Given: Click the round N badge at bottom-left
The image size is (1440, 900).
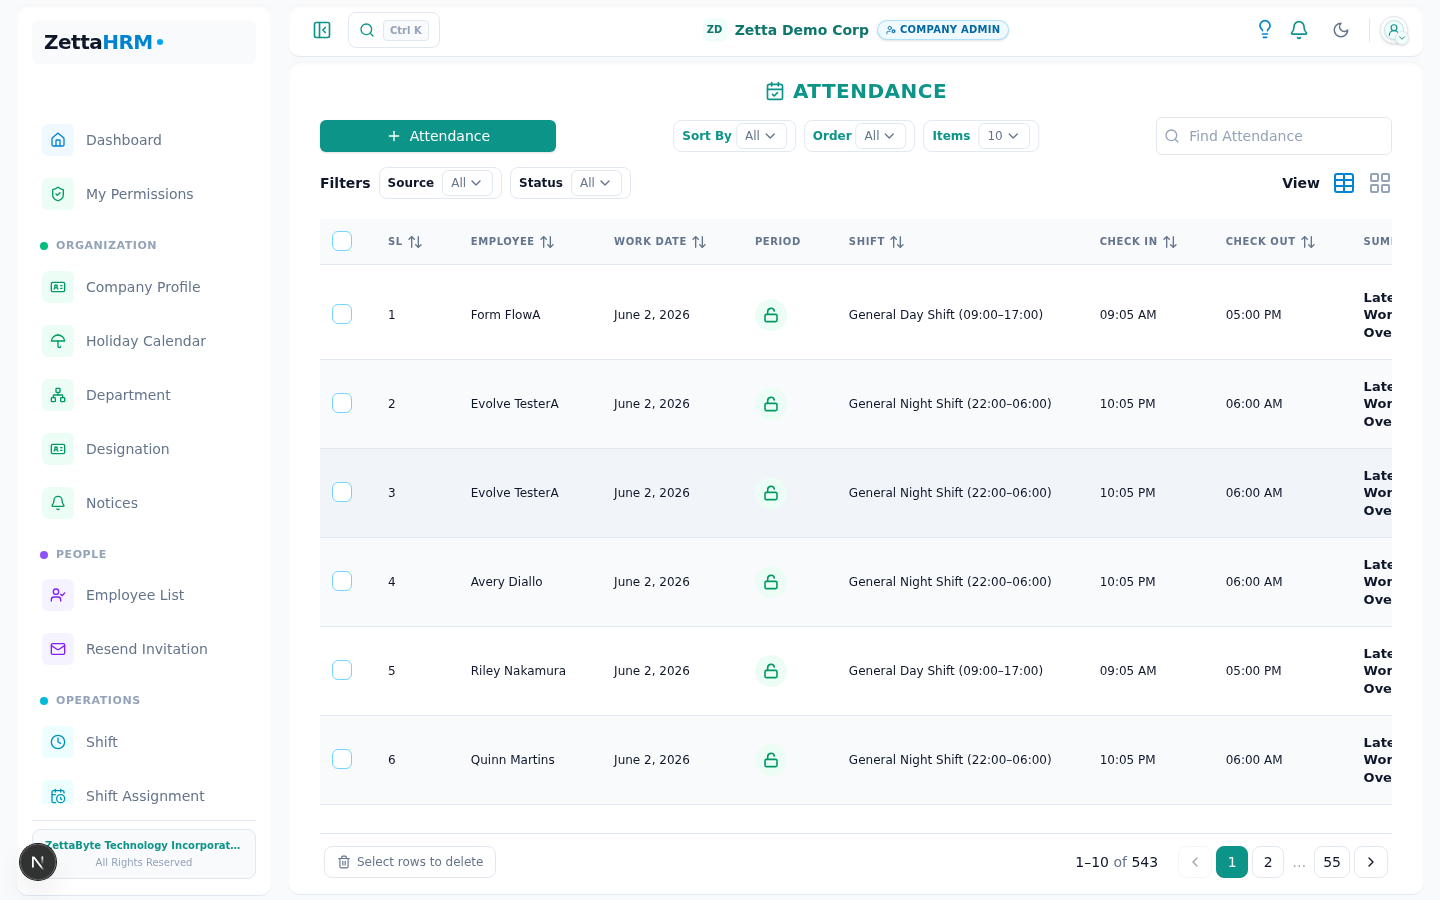Looking at the screenshot, I should pyautogui.click(x=38, y=862).
